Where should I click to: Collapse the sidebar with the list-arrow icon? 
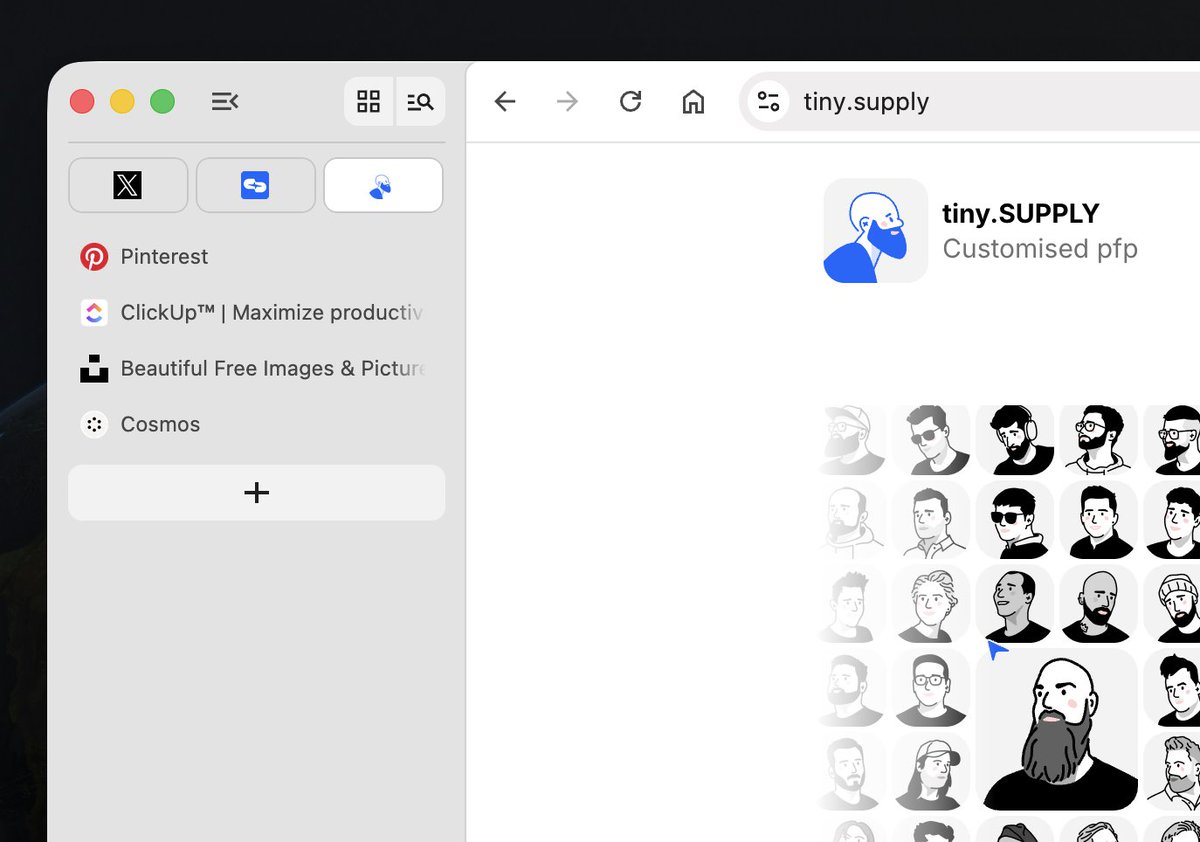[225, 101]
